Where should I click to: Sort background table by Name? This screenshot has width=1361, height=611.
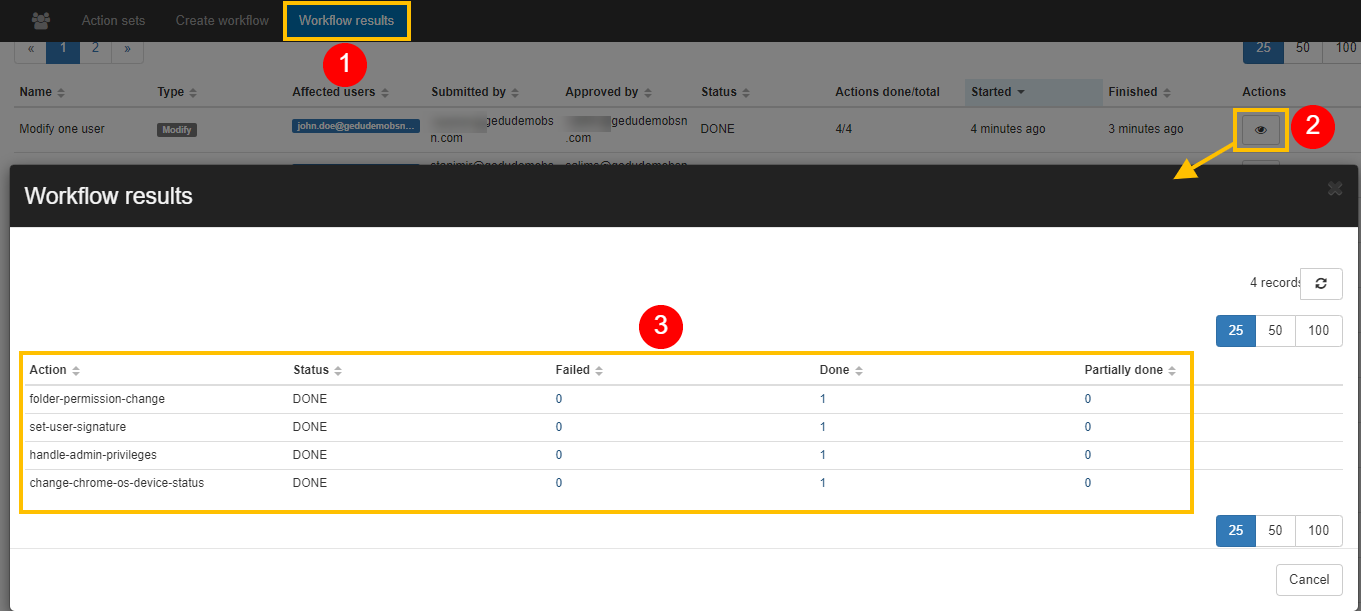pos(42,92)
